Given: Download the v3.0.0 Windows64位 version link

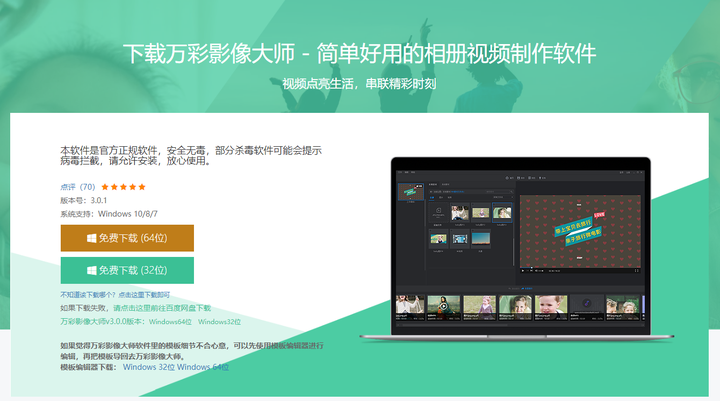Looking at the screenshot, I should pos(170,322).
